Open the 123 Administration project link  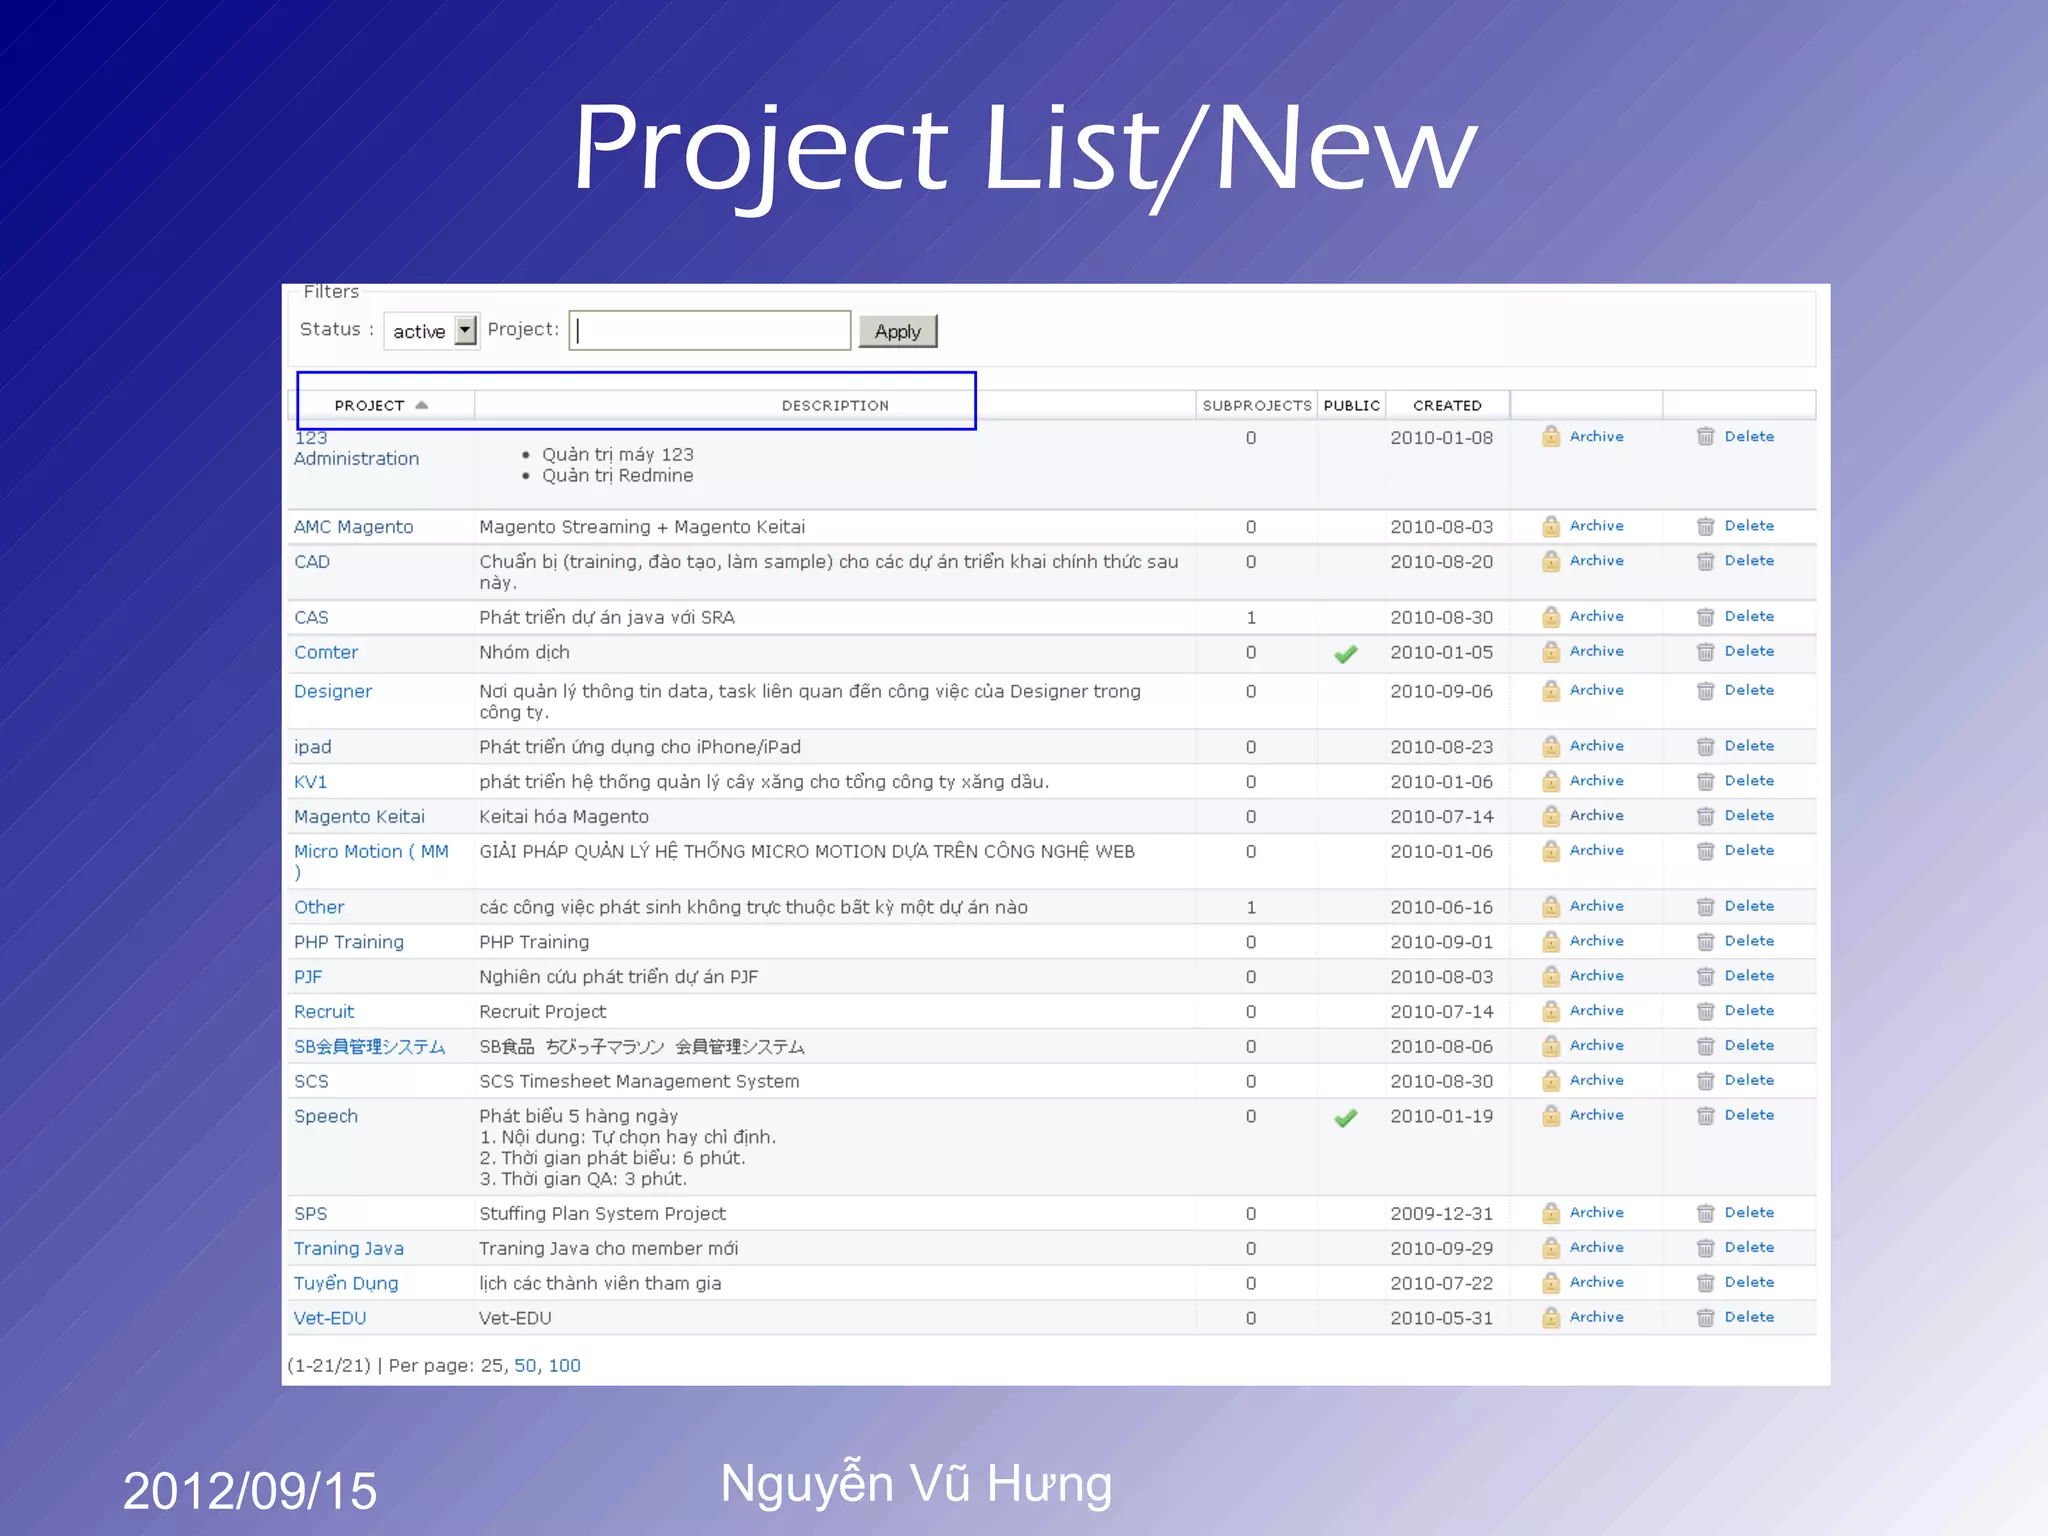click(356, 448)
